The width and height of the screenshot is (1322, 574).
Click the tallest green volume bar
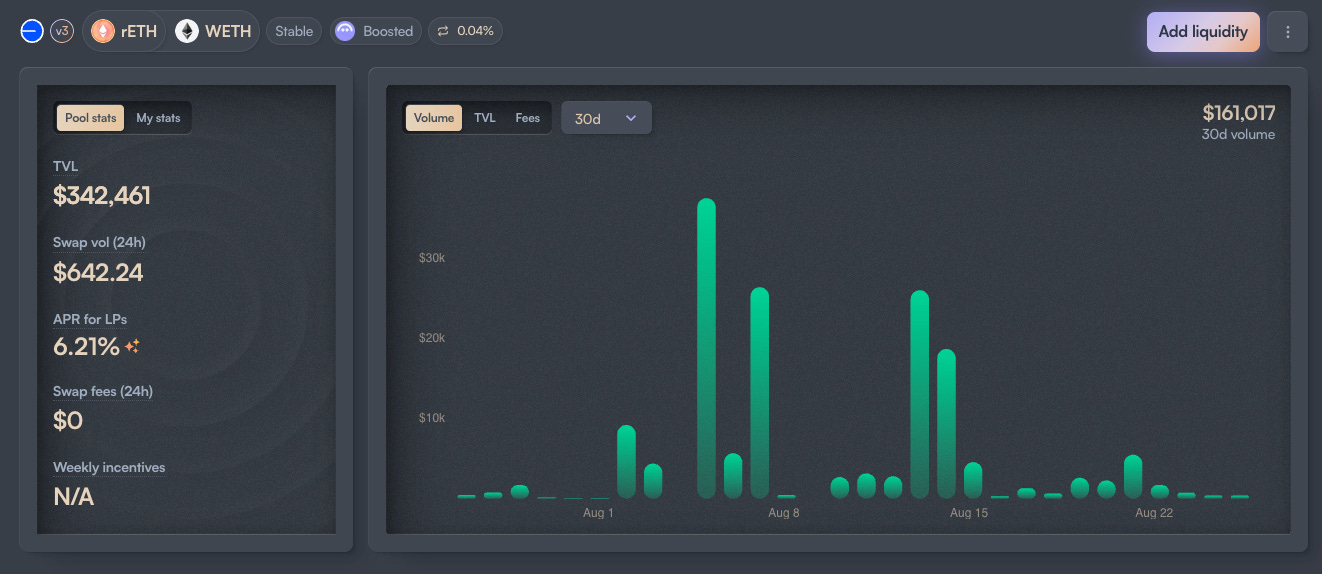pos(706,348)
